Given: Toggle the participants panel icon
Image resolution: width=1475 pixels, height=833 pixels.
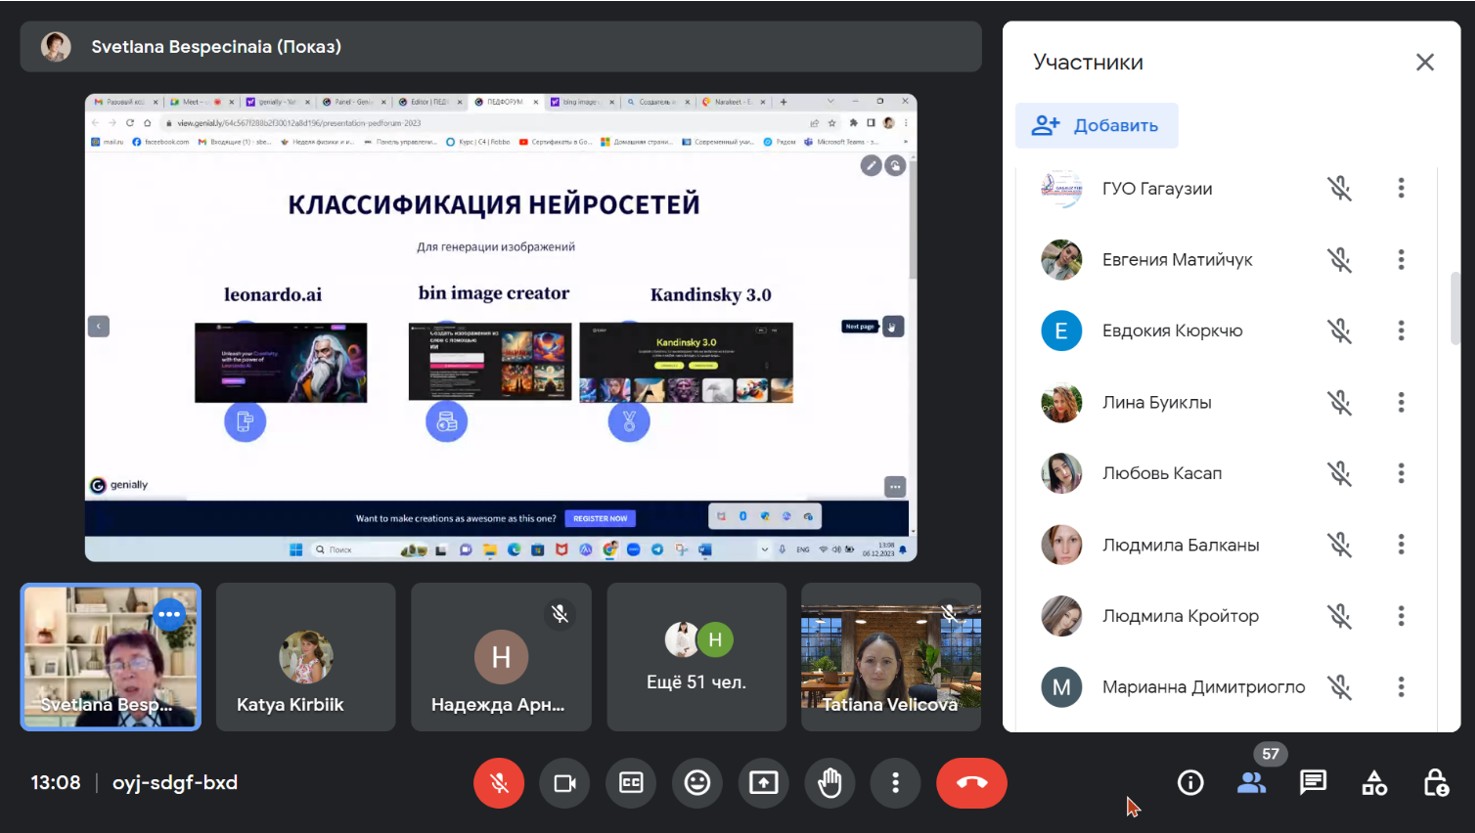Looking at the screenshot, I should point(1251,783).
